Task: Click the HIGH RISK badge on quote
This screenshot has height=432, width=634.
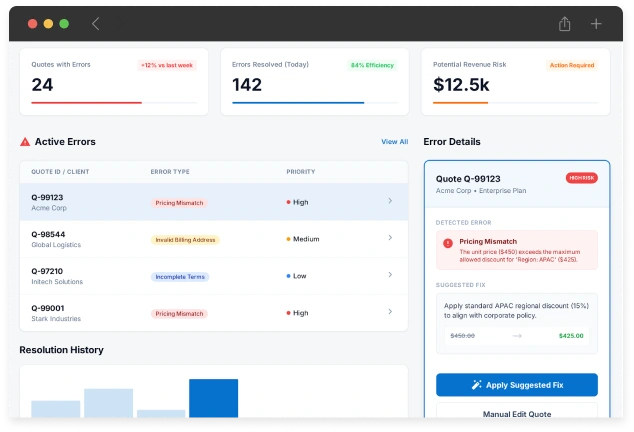Action: 582,178
